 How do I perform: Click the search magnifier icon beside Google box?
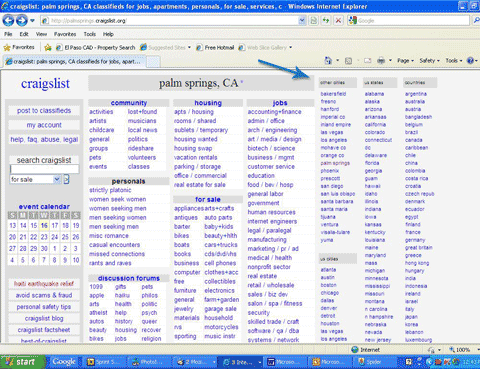[x=476, y=21]
